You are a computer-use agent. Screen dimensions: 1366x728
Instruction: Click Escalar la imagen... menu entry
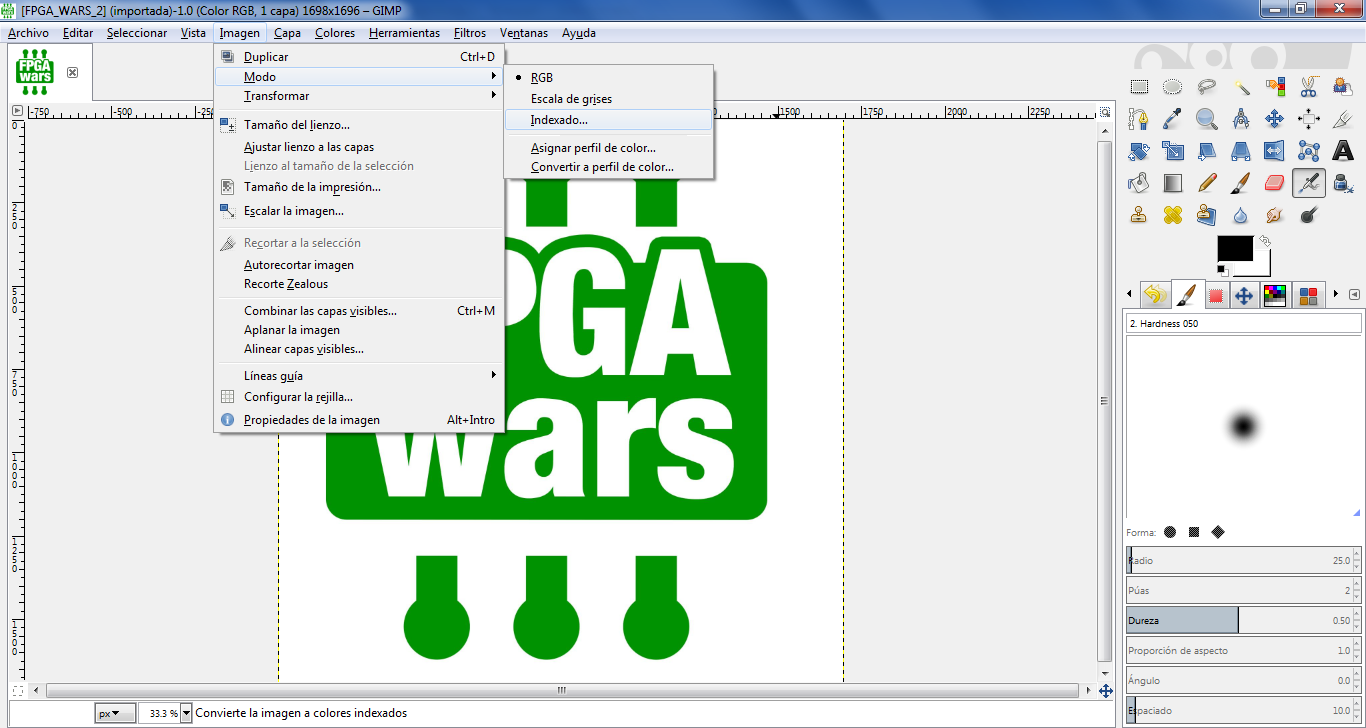point(359,211)
